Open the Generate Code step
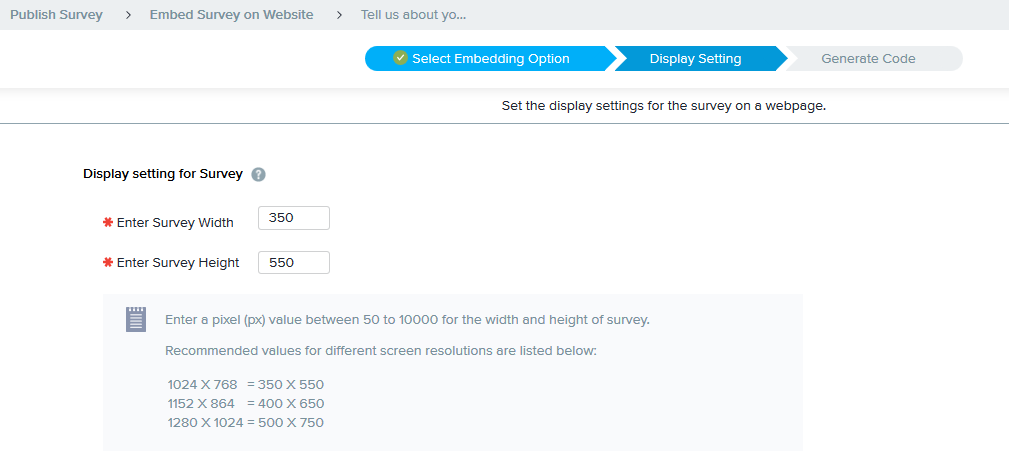1009x451 pixels. pos(868,59)
